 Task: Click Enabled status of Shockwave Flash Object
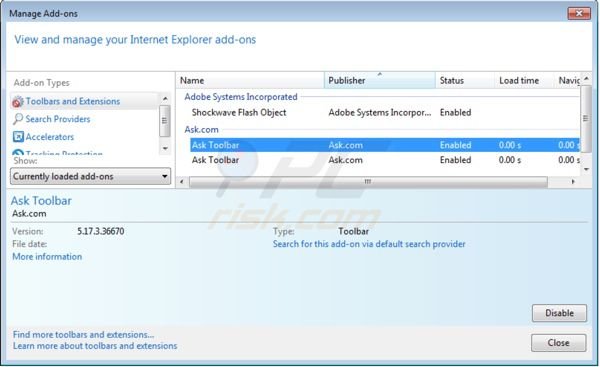coord(455,113)
